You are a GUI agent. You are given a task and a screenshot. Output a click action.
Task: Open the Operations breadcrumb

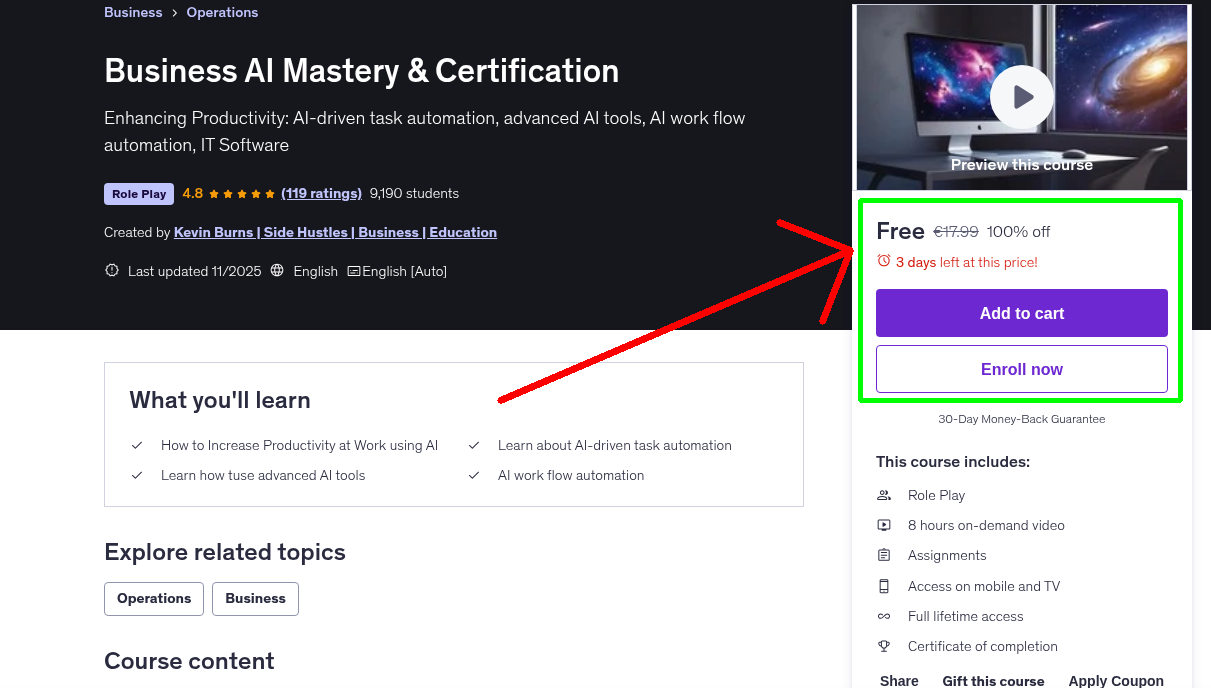tap(222, 12)
